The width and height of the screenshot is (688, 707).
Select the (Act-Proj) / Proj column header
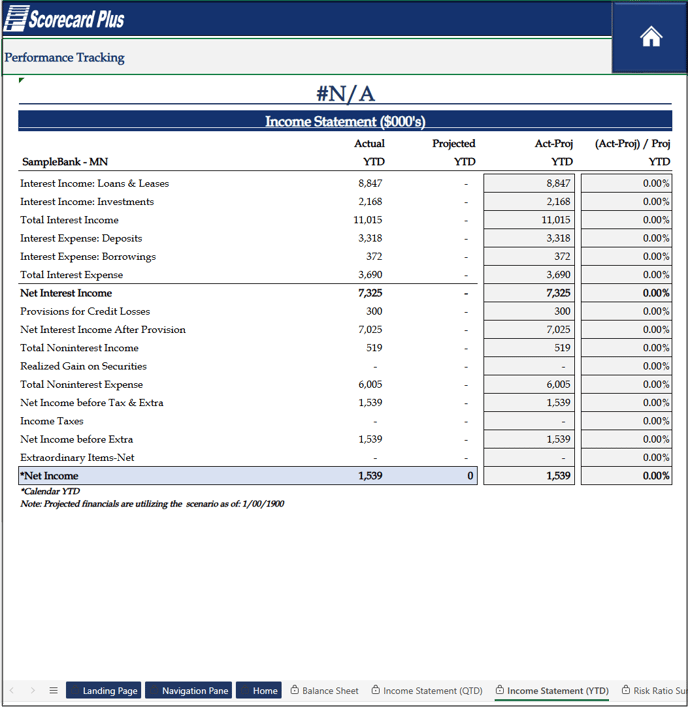pos(633,143)
